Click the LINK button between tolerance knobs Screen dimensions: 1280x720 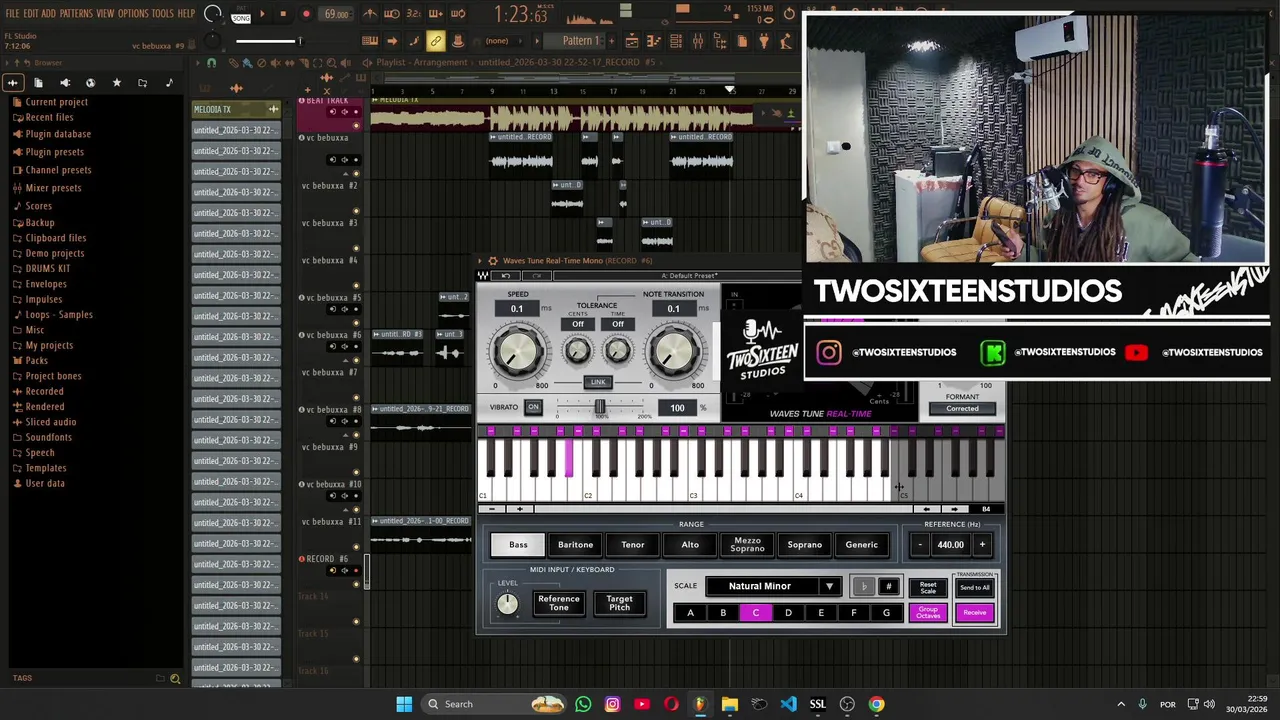(x=598, y=381)
